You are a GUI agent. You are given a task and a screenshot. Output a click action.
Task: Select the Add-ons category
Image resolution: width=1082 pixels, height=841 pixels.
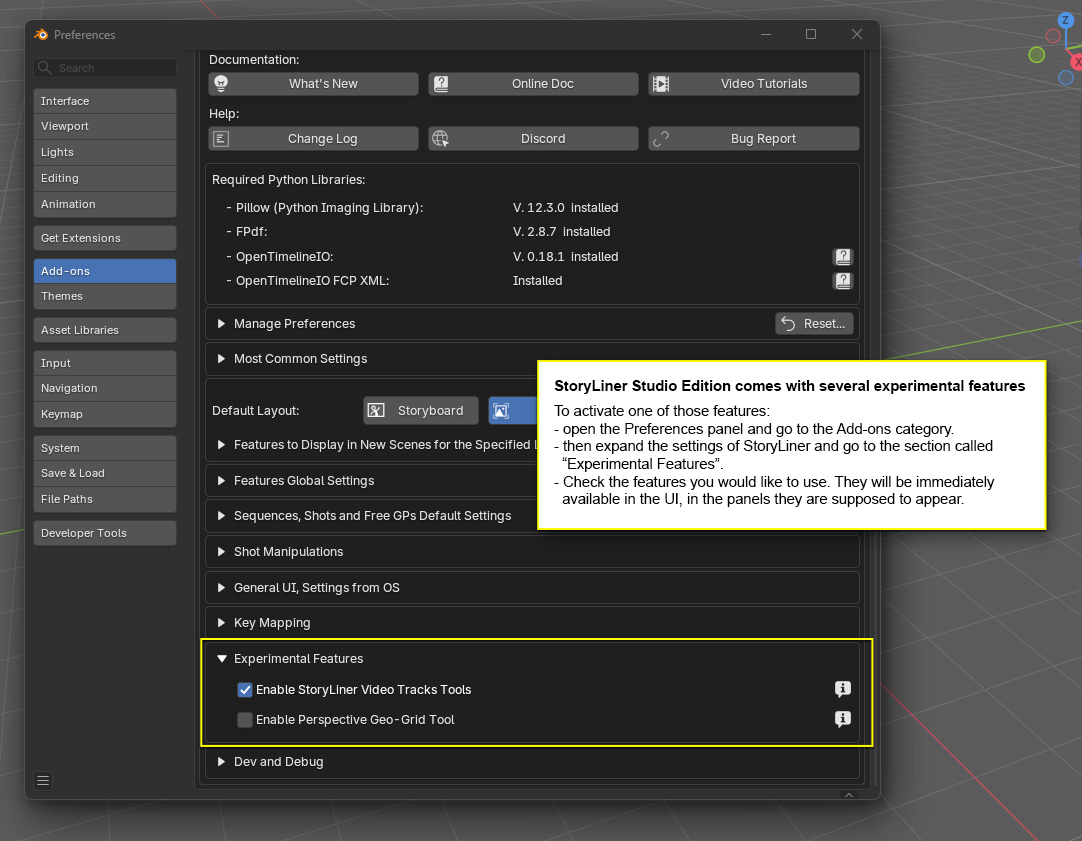coord(105,271)
